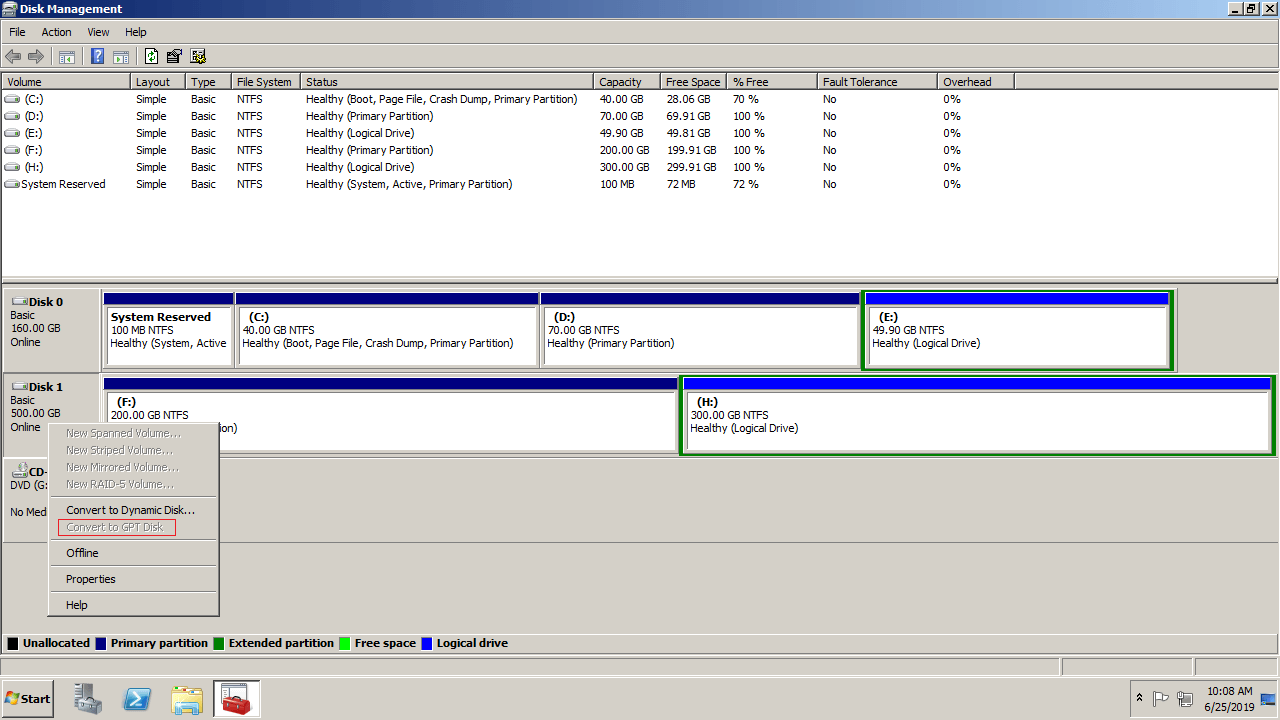Viewport: 1280px width, 720px height.
Task: Click the Show/Hide Console Tree icon
Action: click(x=67, y=57)
